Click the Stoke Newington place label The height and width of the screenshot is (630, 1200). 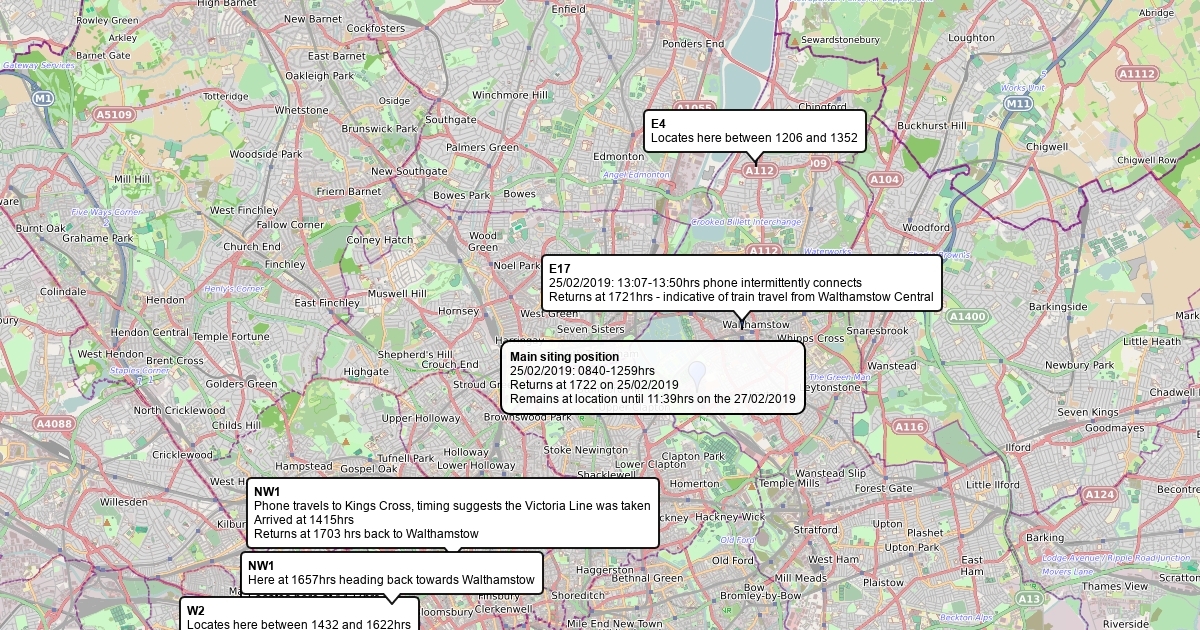587,450
